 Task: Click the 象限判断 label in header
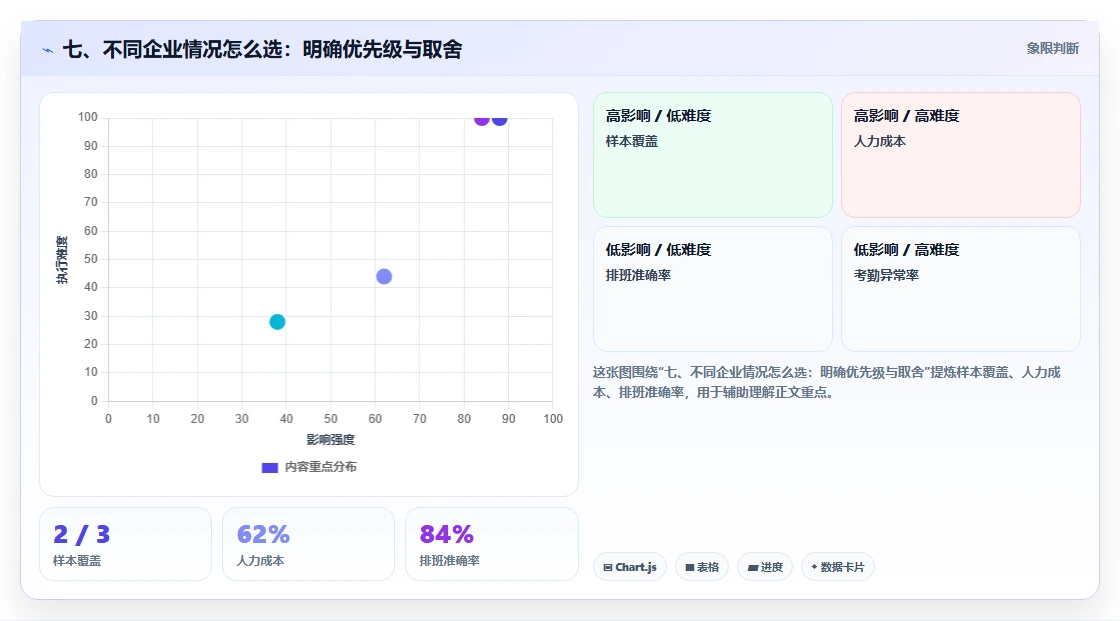pos(1052,49)
